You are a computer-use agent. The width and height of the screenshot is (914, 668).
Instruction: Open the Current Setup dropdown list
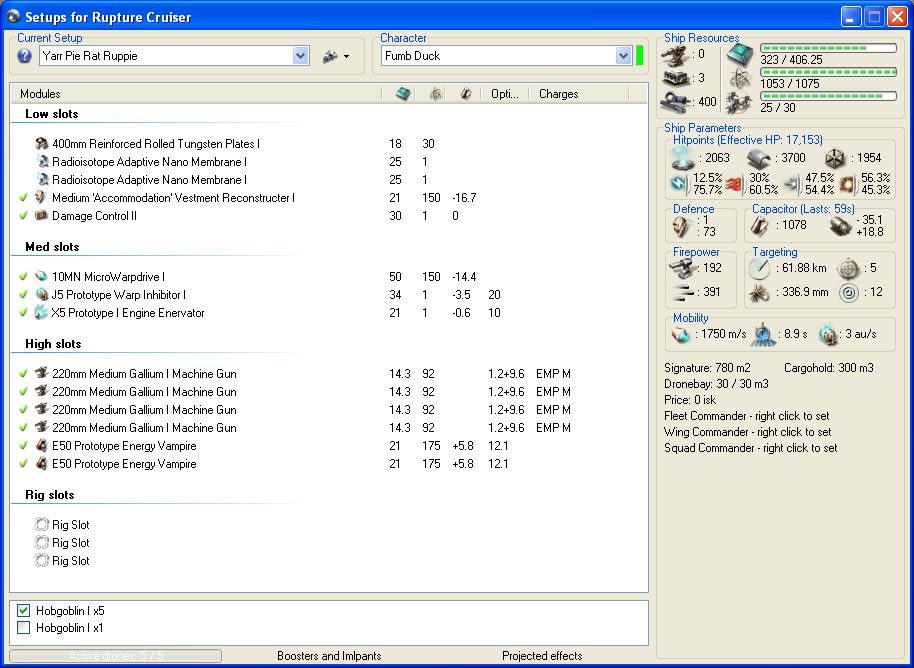click(x=301, y=57)
